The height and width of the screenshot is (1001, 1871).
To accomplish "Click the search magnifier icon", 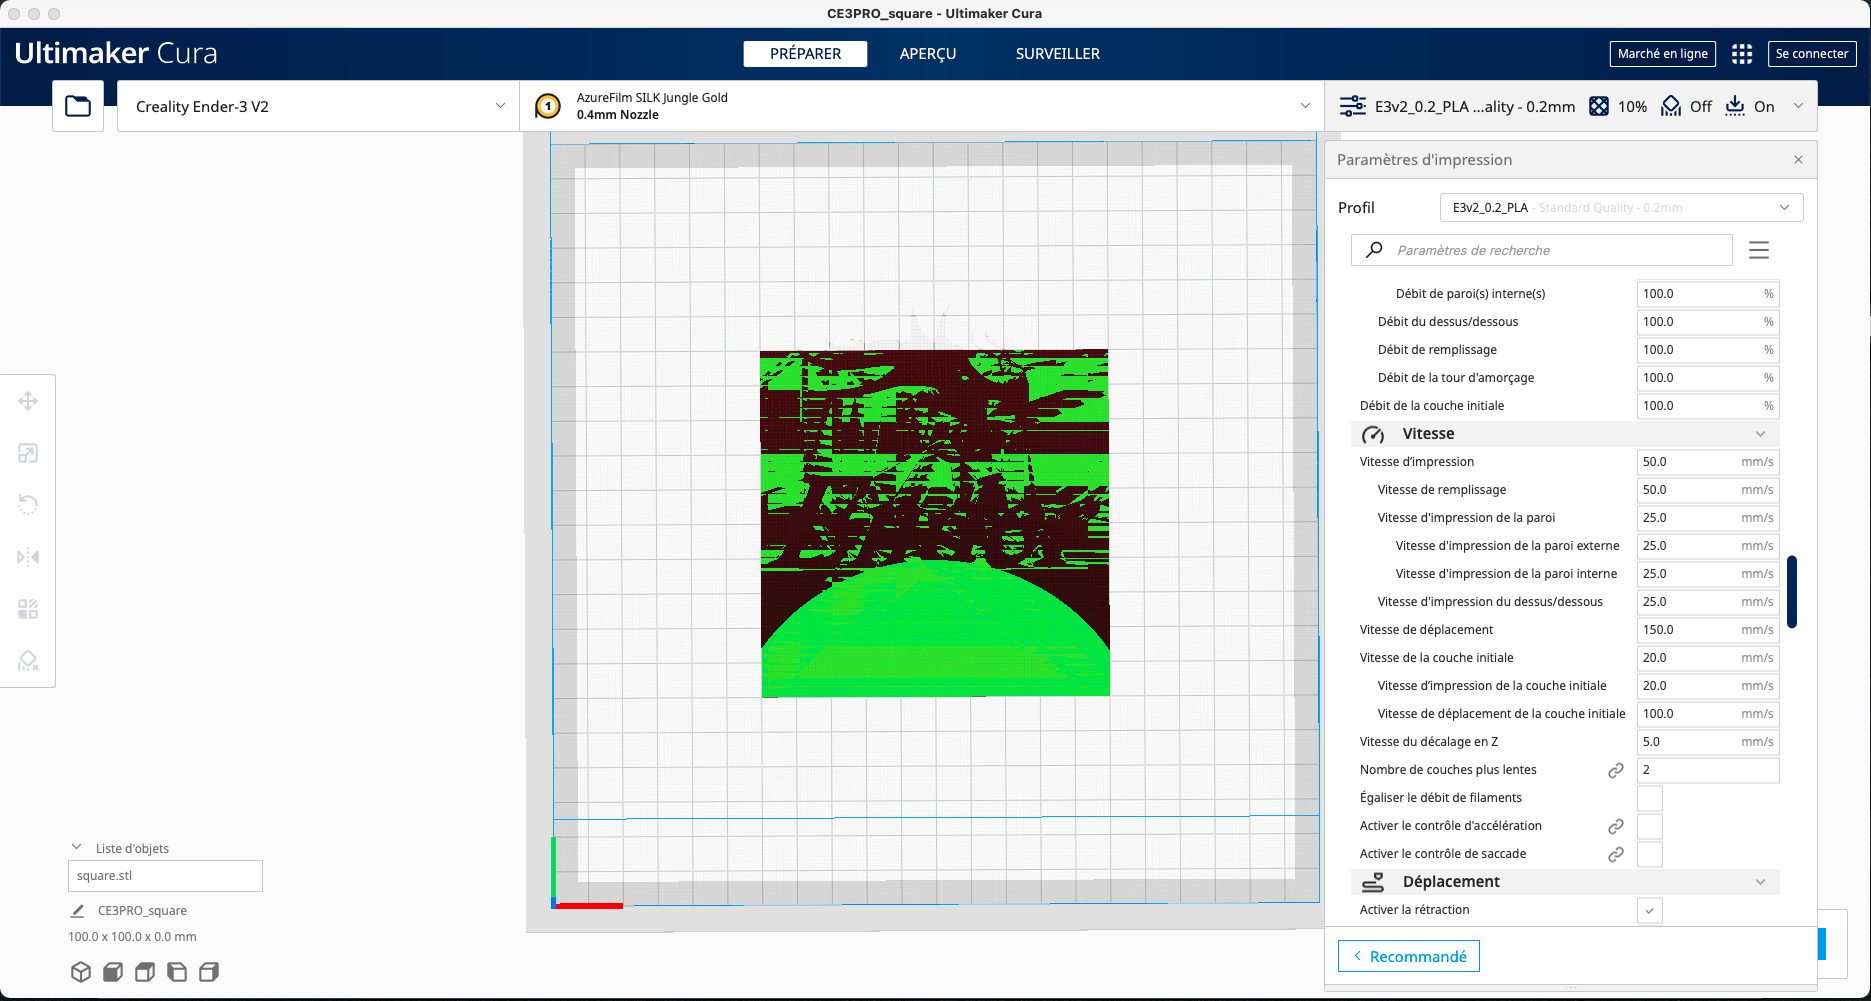I will click(1375, 250).
